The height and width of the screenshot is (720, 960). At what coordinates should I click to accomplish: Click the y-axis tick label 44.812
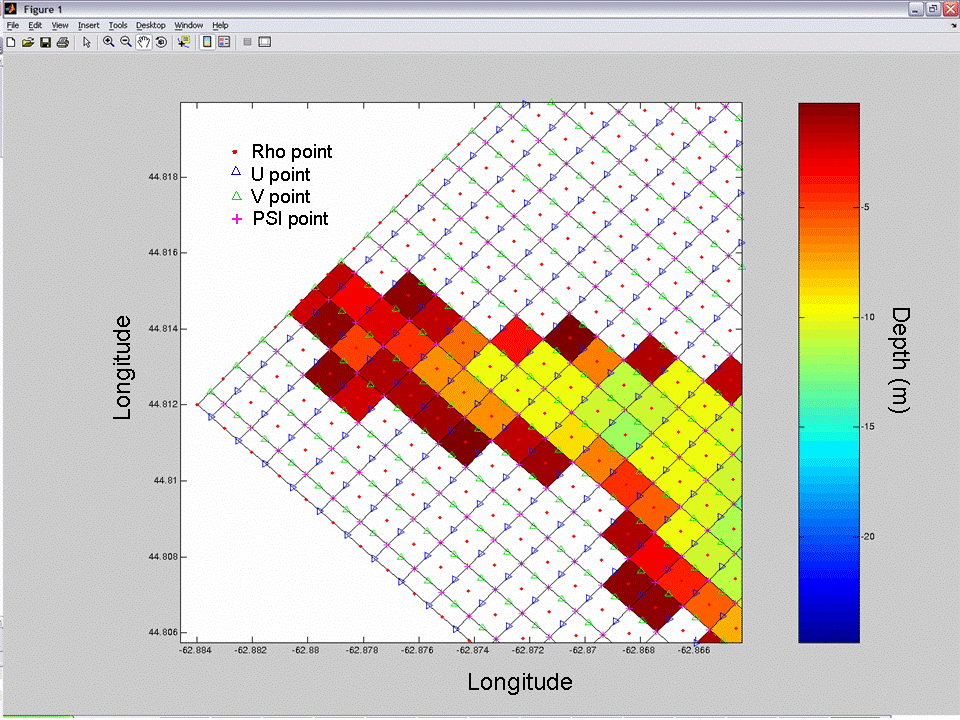click(163, 404)
